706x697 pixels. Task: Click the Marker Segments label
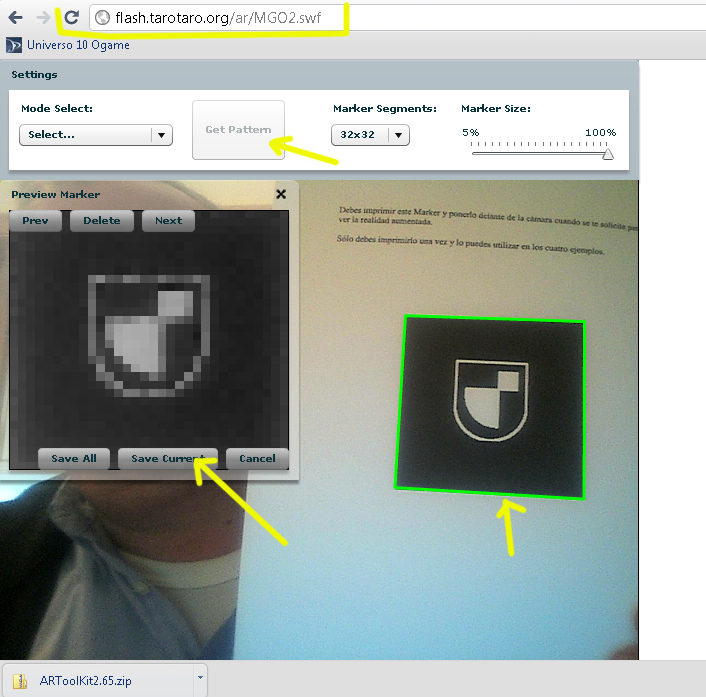pos(385,109)
